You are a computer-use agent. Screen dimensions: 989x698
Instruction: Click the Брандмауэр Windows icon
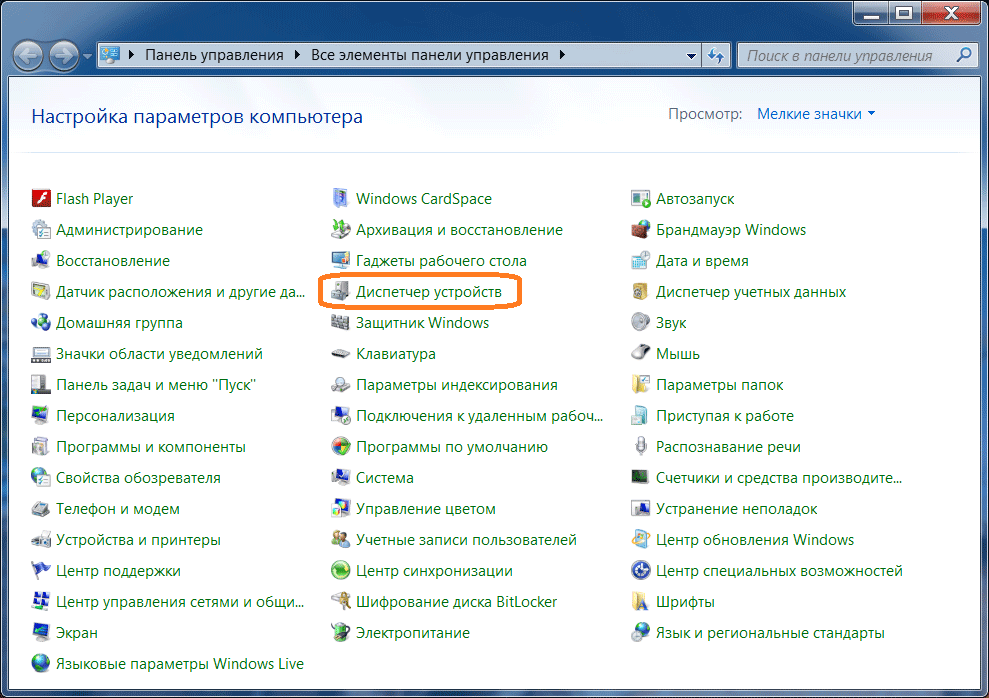[641, 230]
